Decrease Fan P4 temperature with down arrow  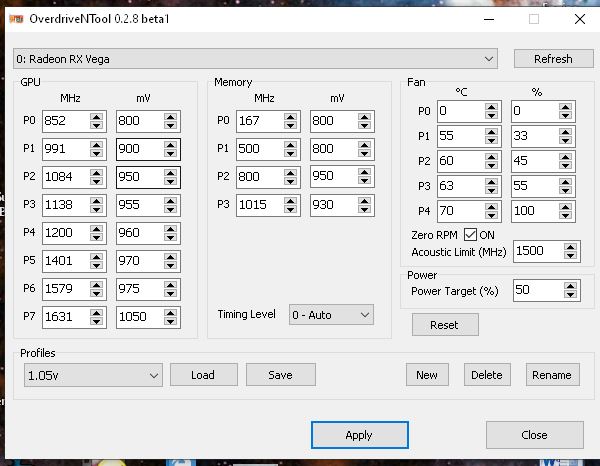(491, 215)
